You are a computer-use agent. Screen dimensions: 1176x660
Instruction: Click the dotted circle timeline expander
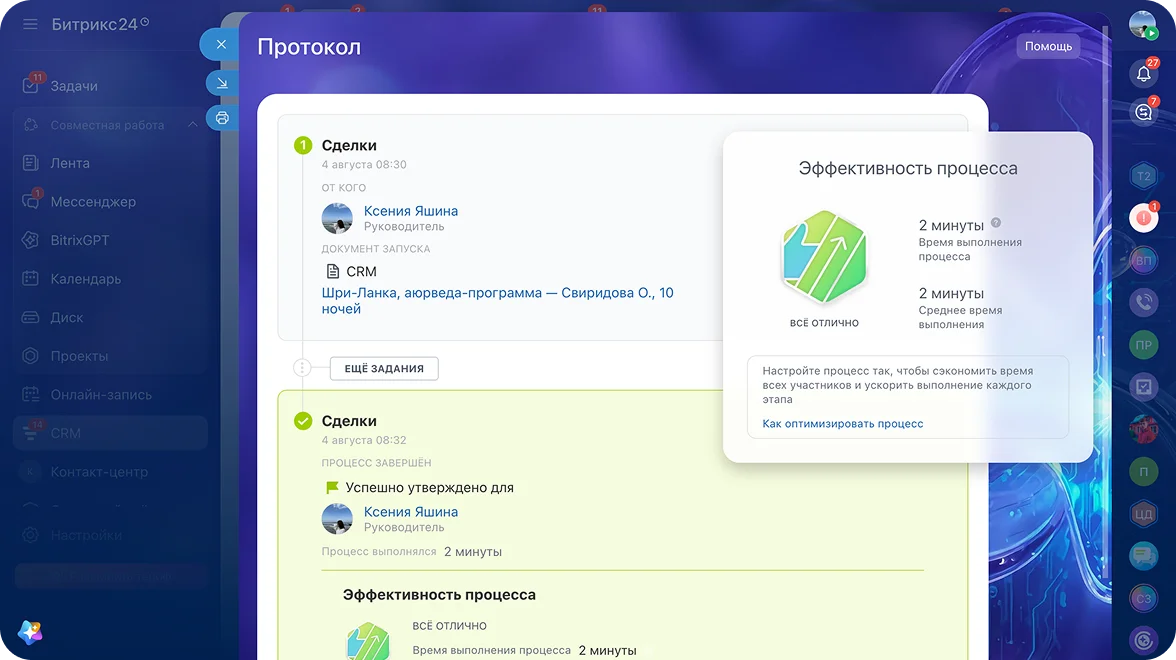tap(302, 368)
